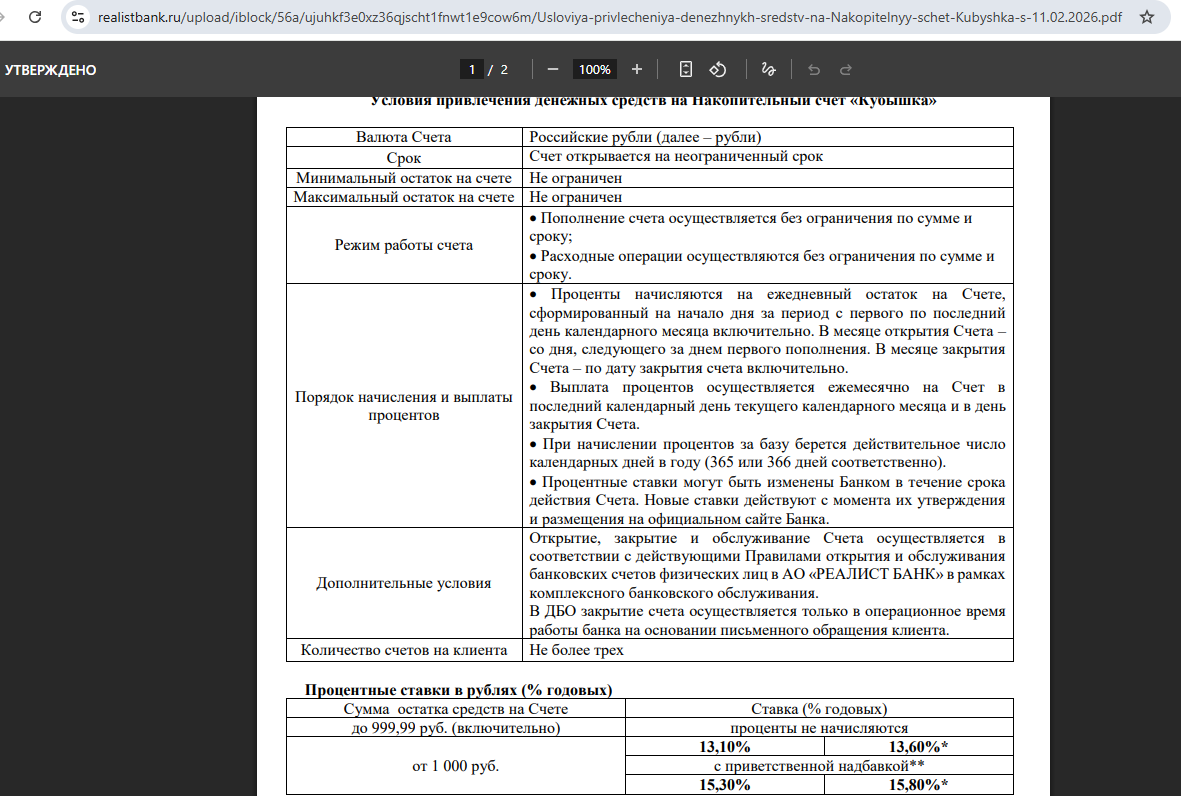
Task: Undo the last annotation
Action: point(814,69)
